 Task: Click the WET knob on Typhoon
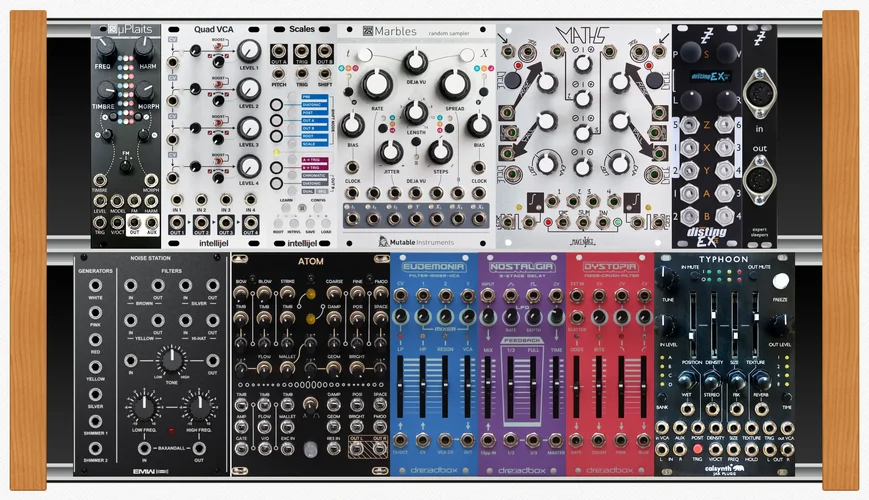(687, 382)
